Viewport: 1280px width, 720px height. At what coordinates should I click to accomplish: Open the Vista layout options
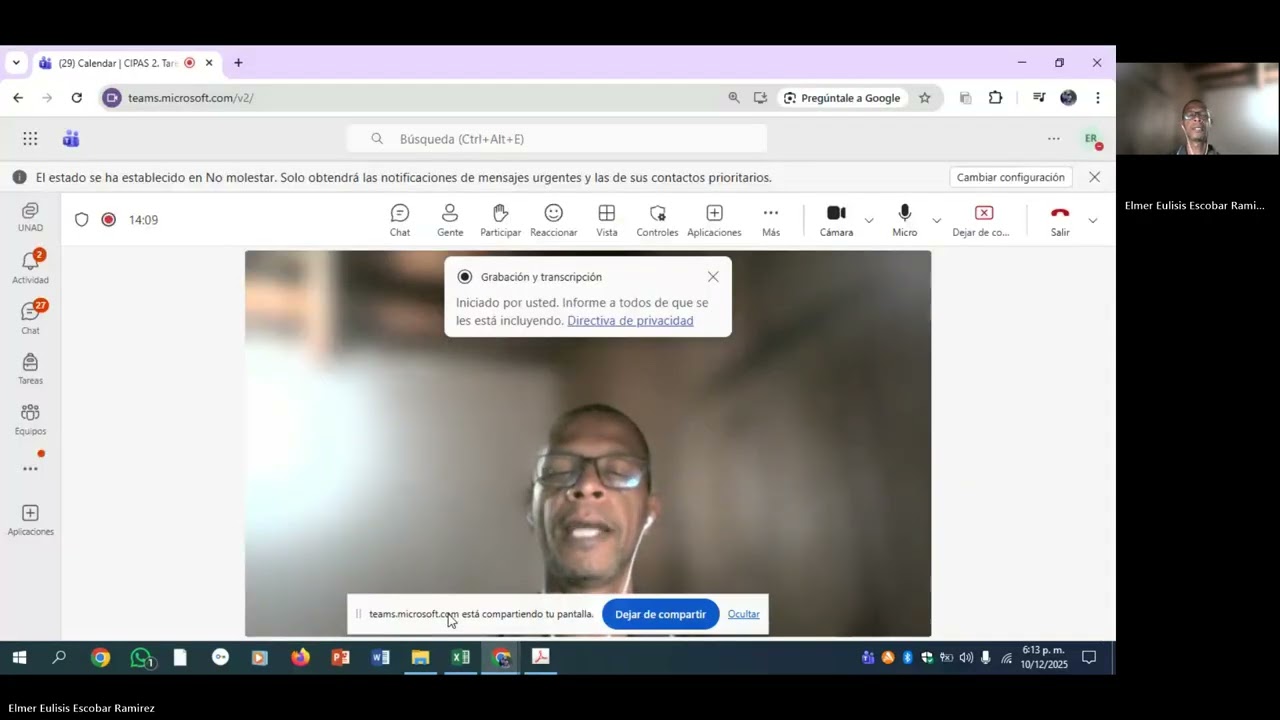pos(607,220)
